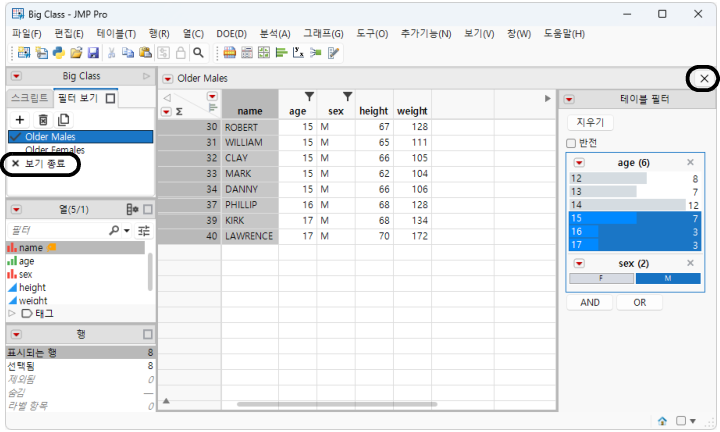Open column search options dropdown arrow
Screen dimensions: 720x432
click(127, 230)
